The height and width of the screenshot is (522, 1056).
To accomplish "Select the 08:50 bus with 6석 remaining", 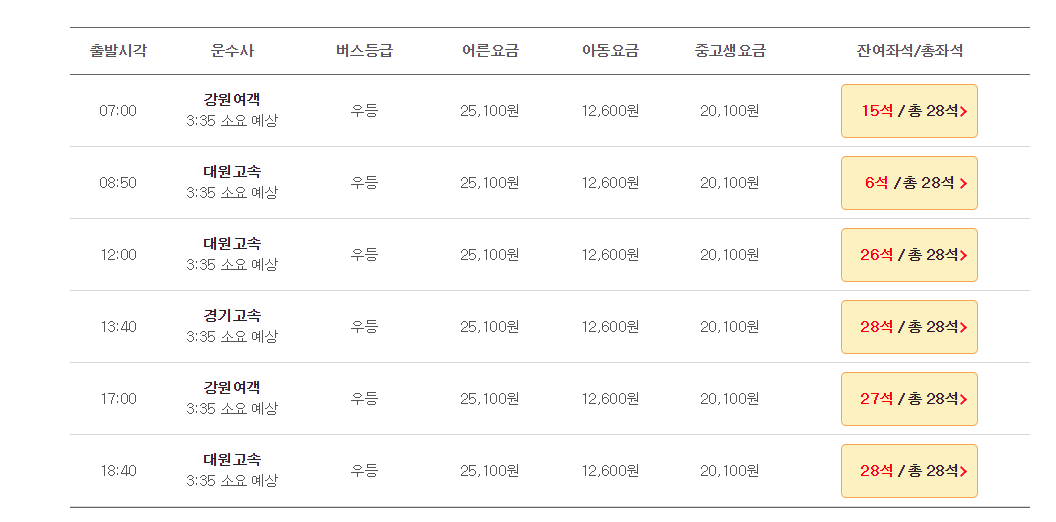I will point(909,183).
